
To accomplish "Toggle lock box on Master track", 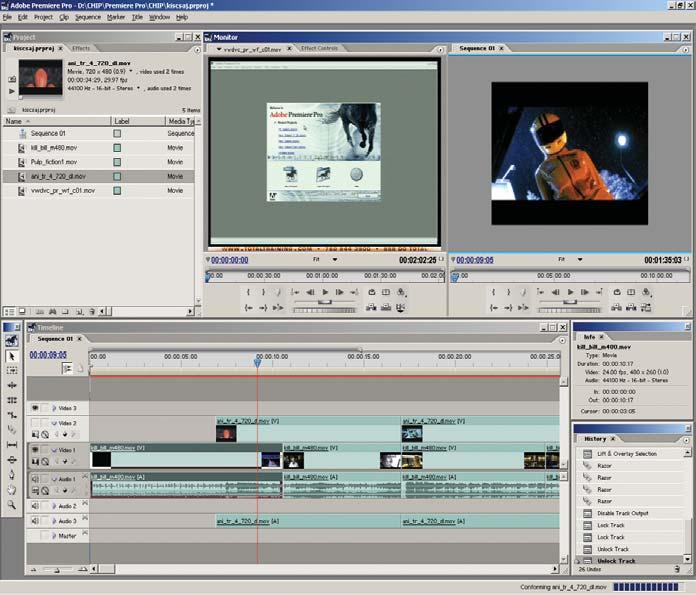I will (45, 536).
